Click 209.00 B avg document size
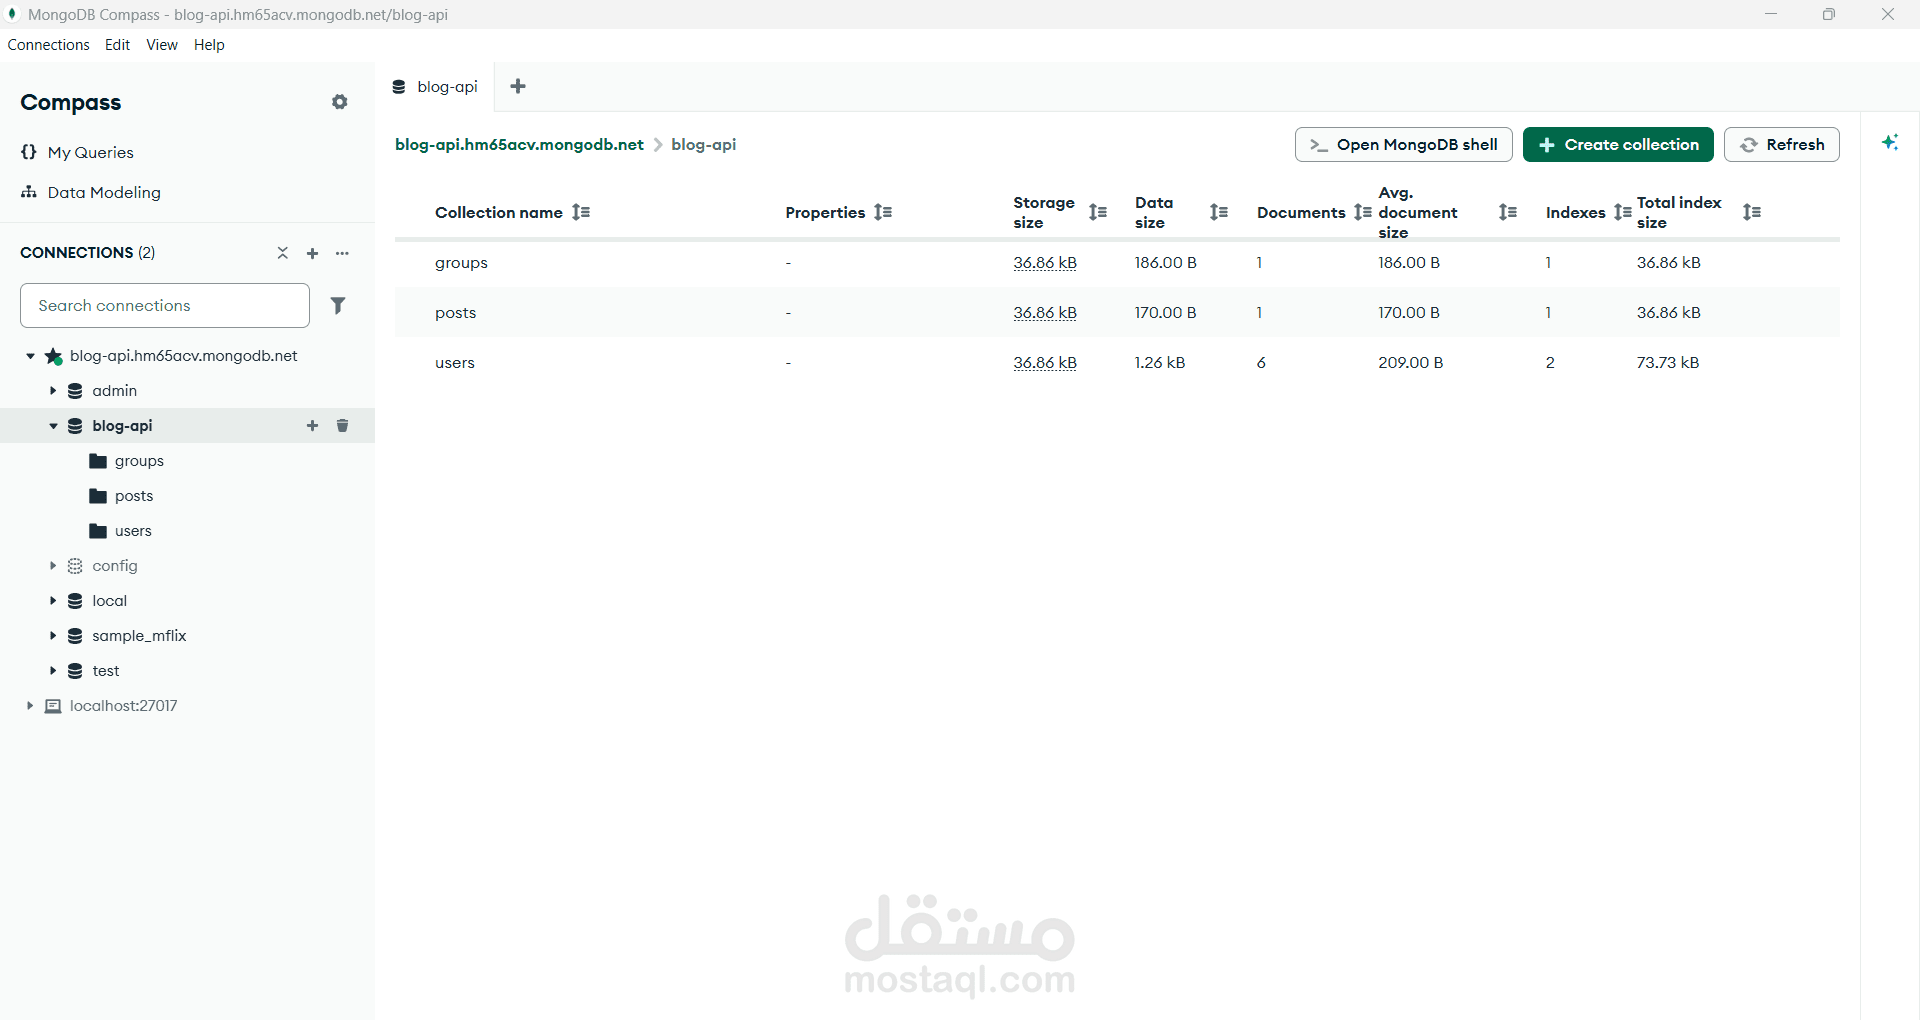Screen dimensions: 1920x1020 [x=1411, y=362]
